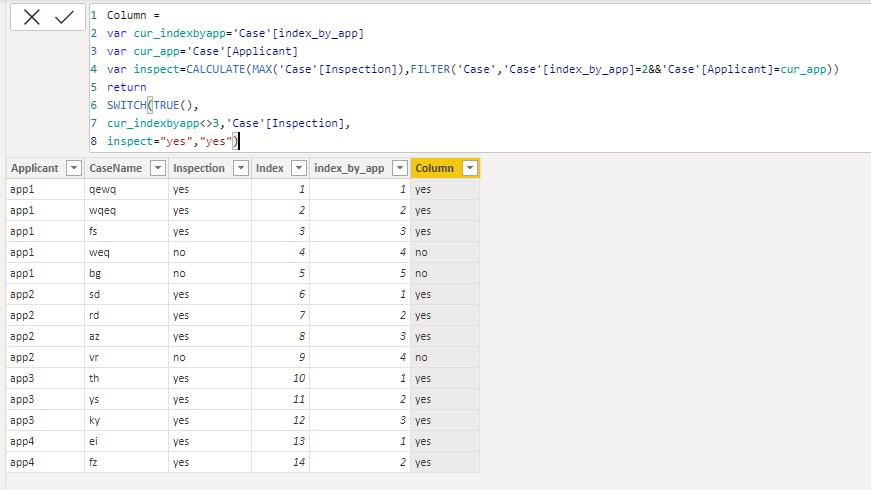Click the return keyword on line 5
Viewport: 871px width, 490px height.
click(x=127, y=87)
